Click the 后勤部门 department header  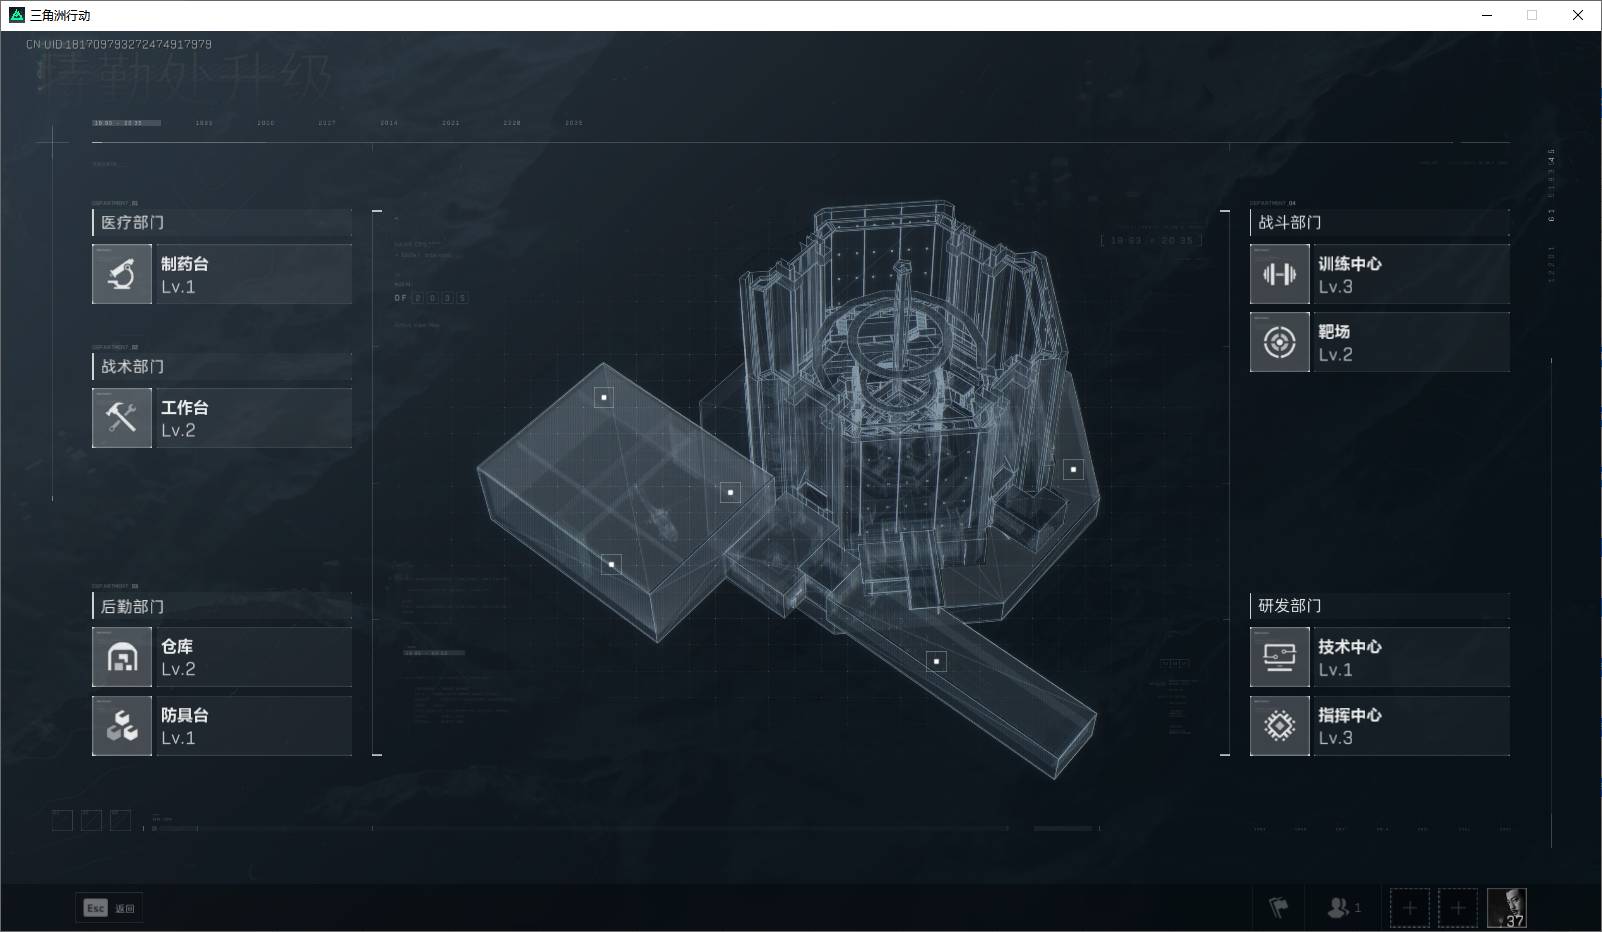click(222, 606)
